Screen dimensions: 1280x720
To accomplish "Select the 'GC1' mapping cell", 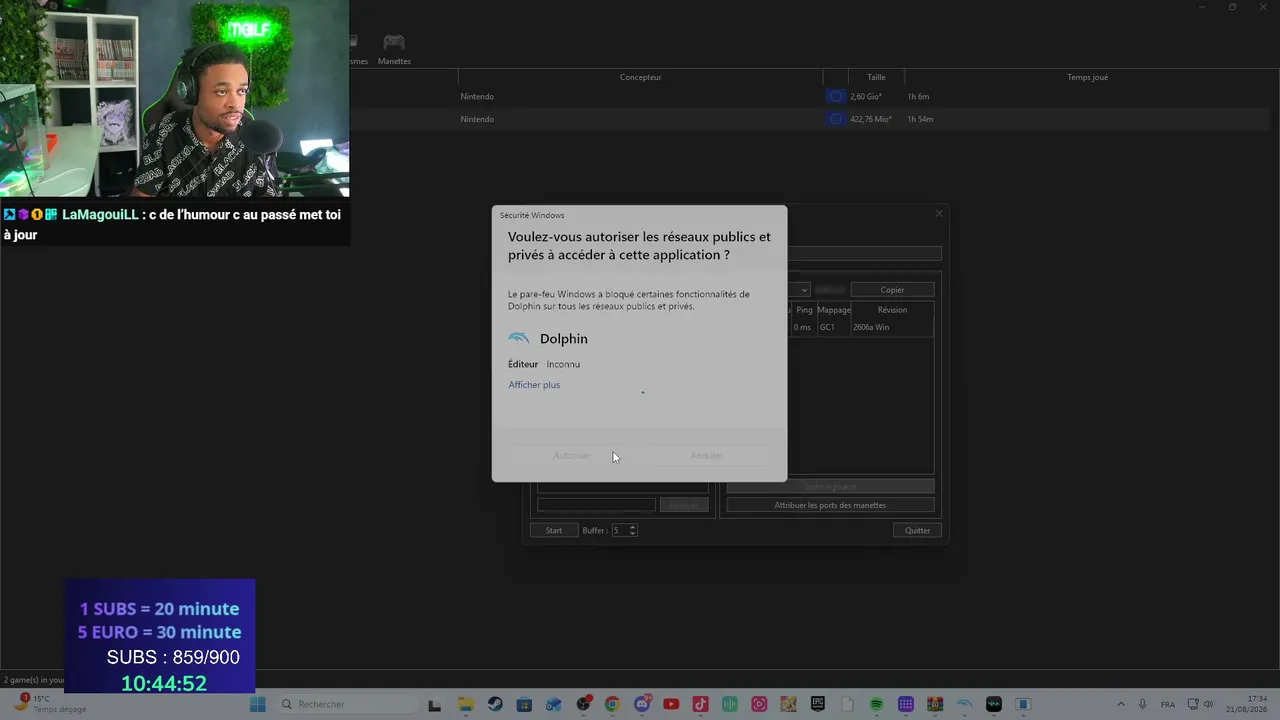I will 827,328.
